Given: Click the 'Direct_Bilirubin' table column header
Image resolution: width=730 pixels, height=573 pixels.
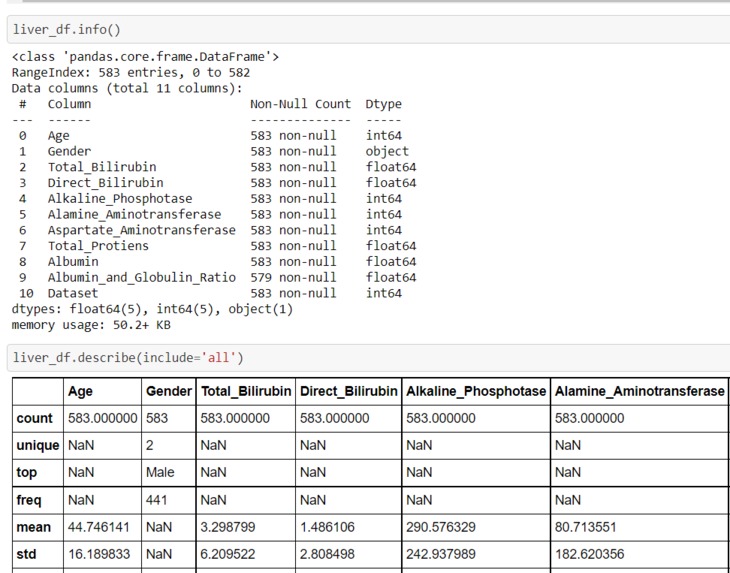Looking at the screenshot, I should [348, 391].
